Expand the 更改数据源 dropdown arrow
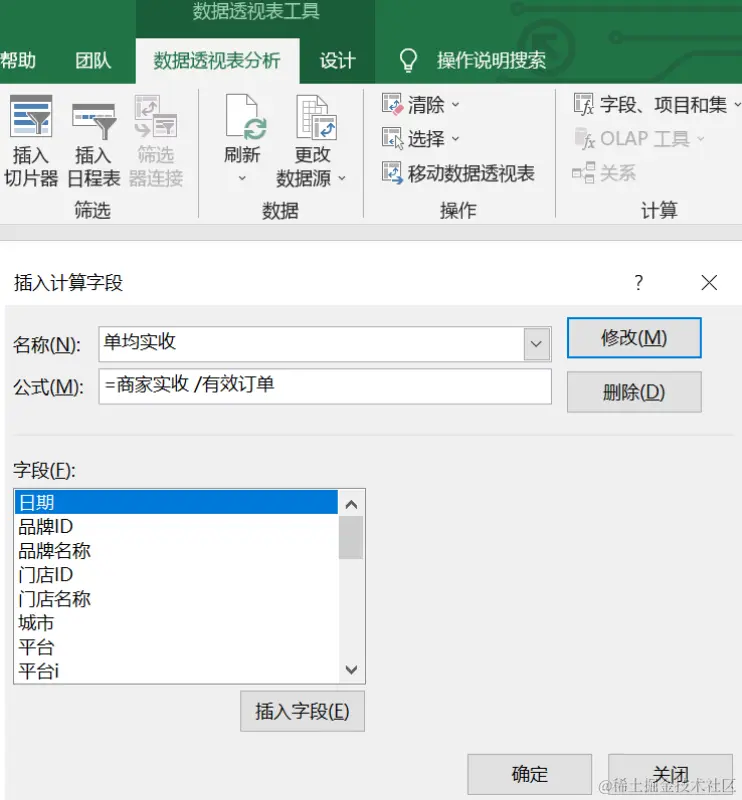The image size is (742, 800). click(342, 178)
